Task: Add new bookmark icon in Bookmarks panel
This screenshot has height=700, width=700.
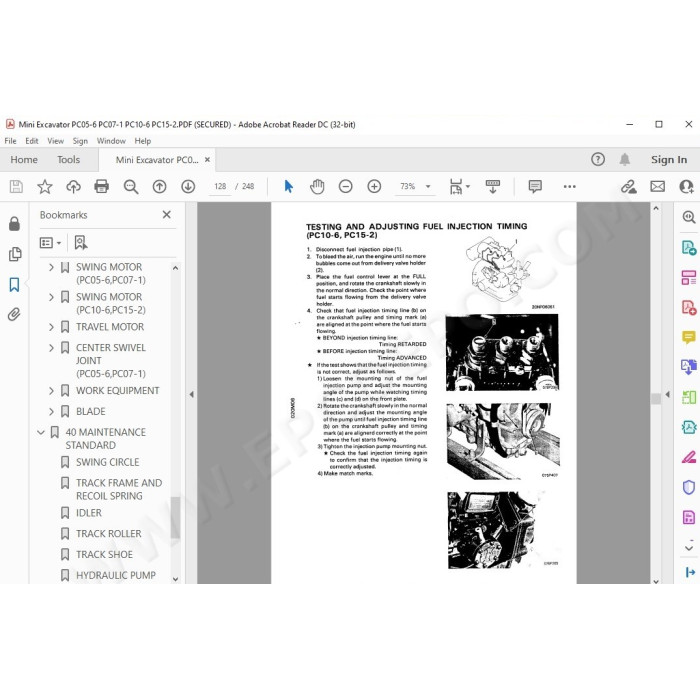Action: pos(81,242)
